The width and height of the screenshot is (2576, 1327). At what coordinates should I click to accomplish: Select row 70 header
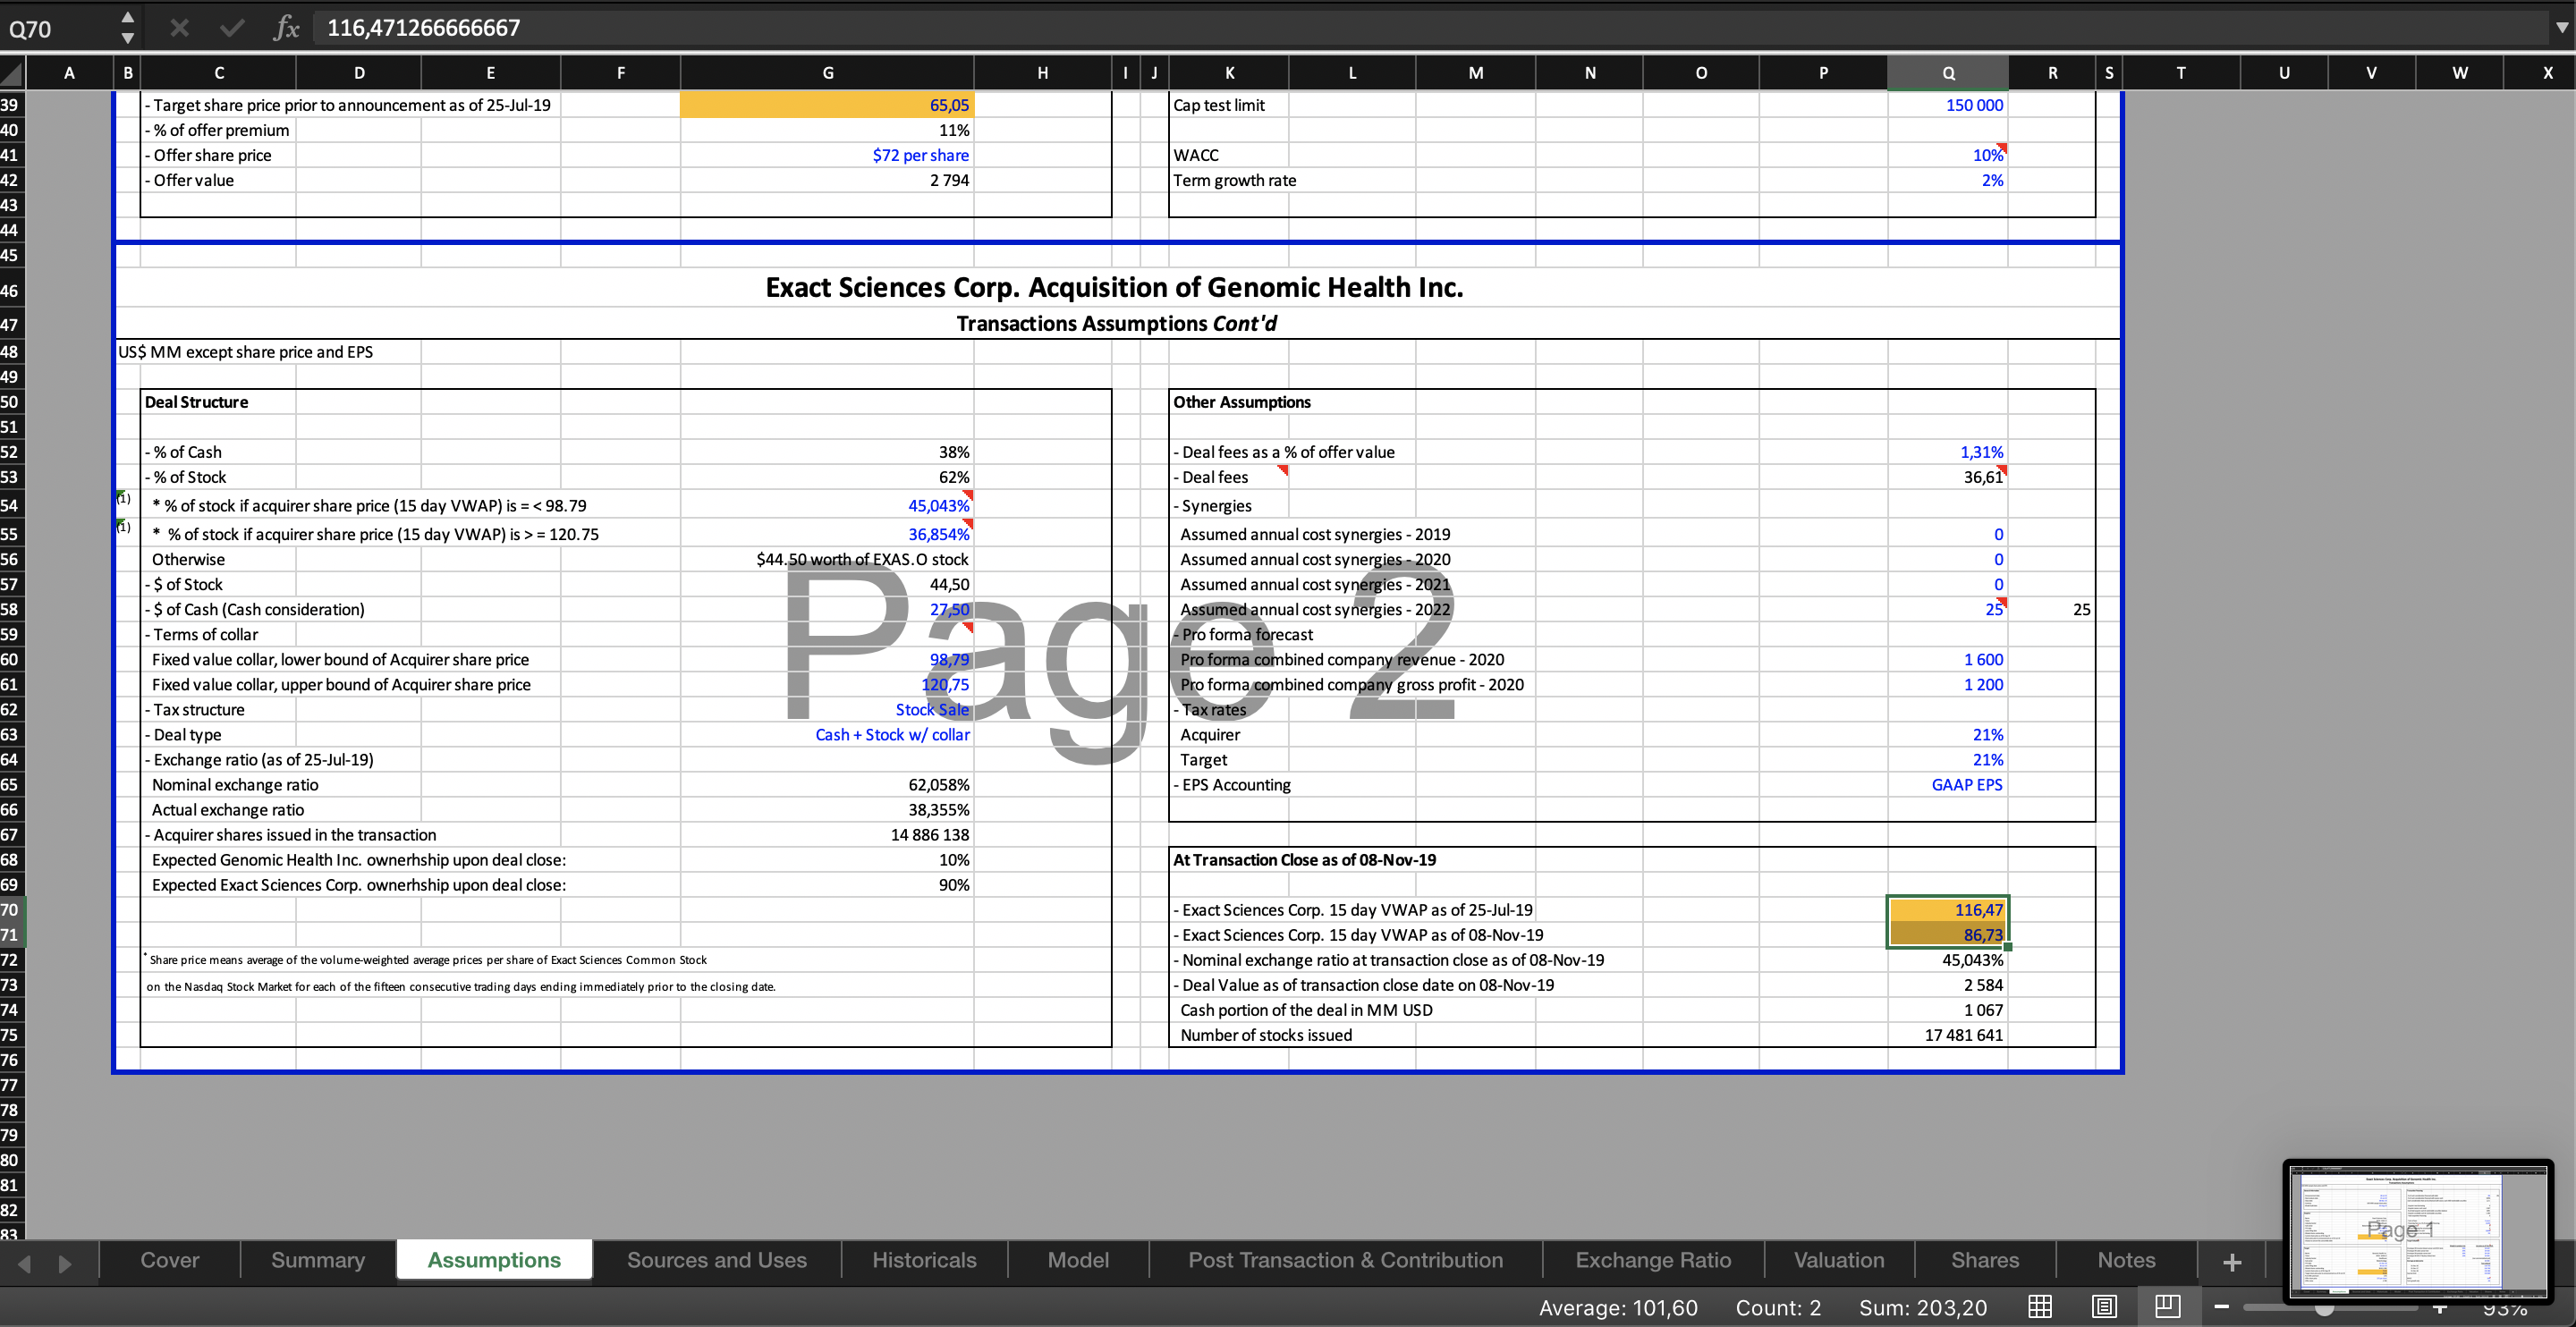(12, 910)
